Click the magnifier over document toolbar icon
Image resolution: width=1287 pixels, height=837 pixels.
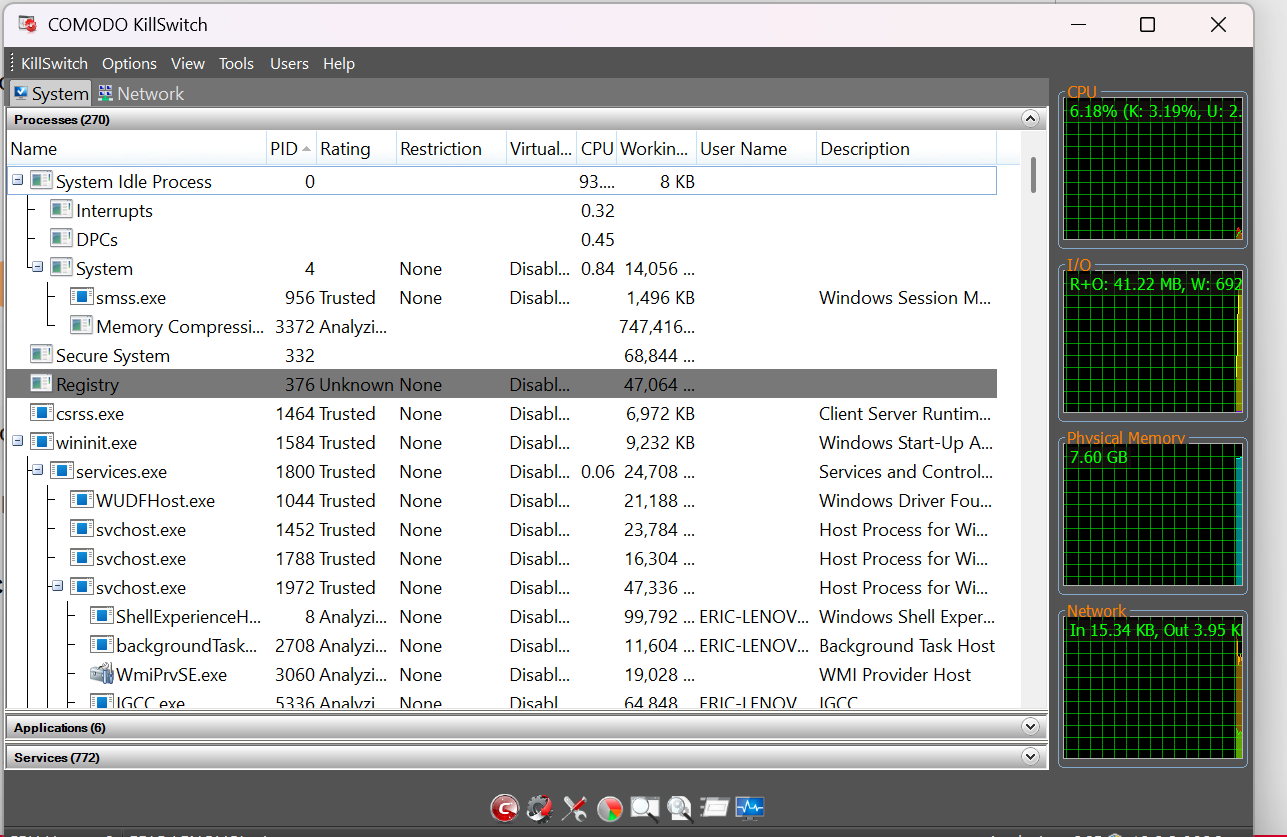click(680, 807)
